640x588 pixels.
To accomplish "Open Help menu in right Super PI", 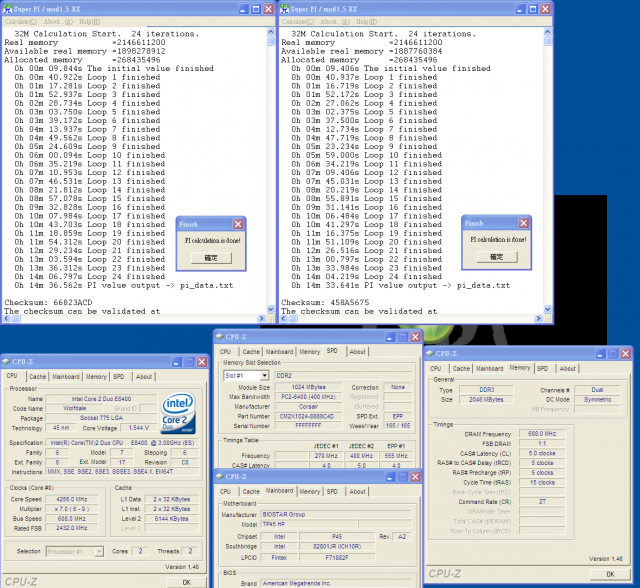I will 367,22.
